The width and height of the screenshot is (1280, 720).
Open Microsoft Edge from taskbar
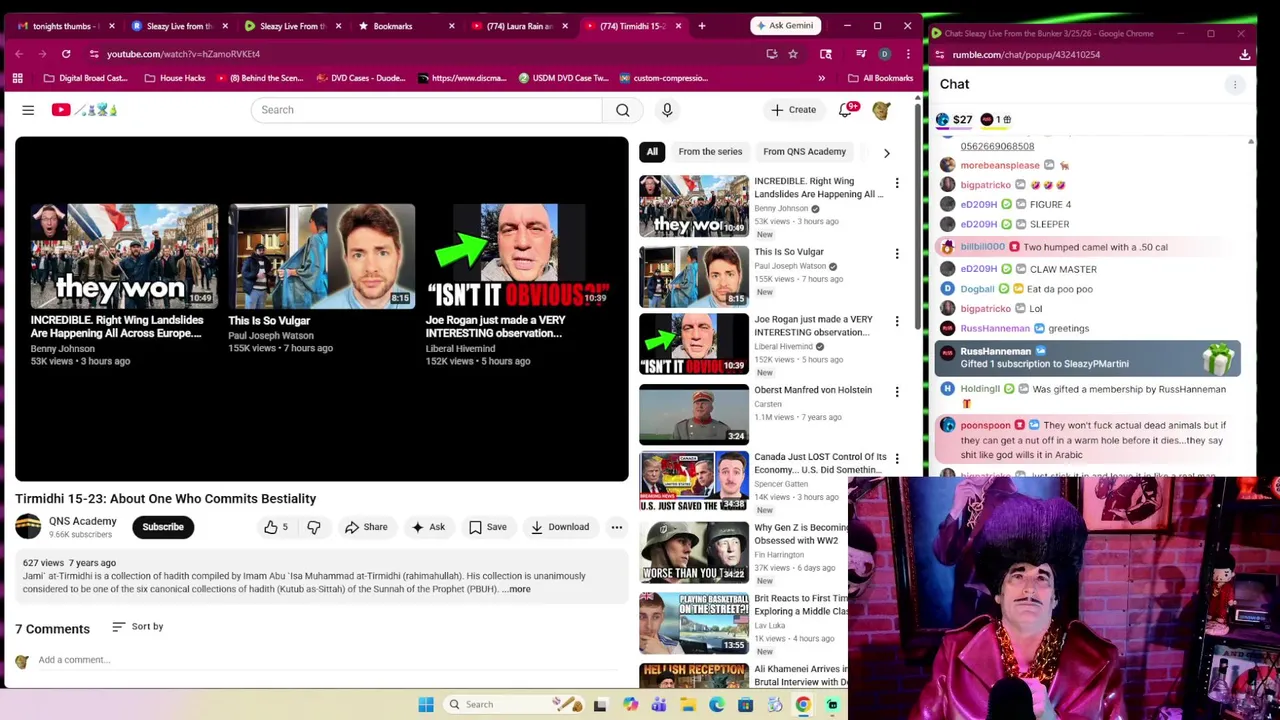pyautogui.click(x=717, y=705)
